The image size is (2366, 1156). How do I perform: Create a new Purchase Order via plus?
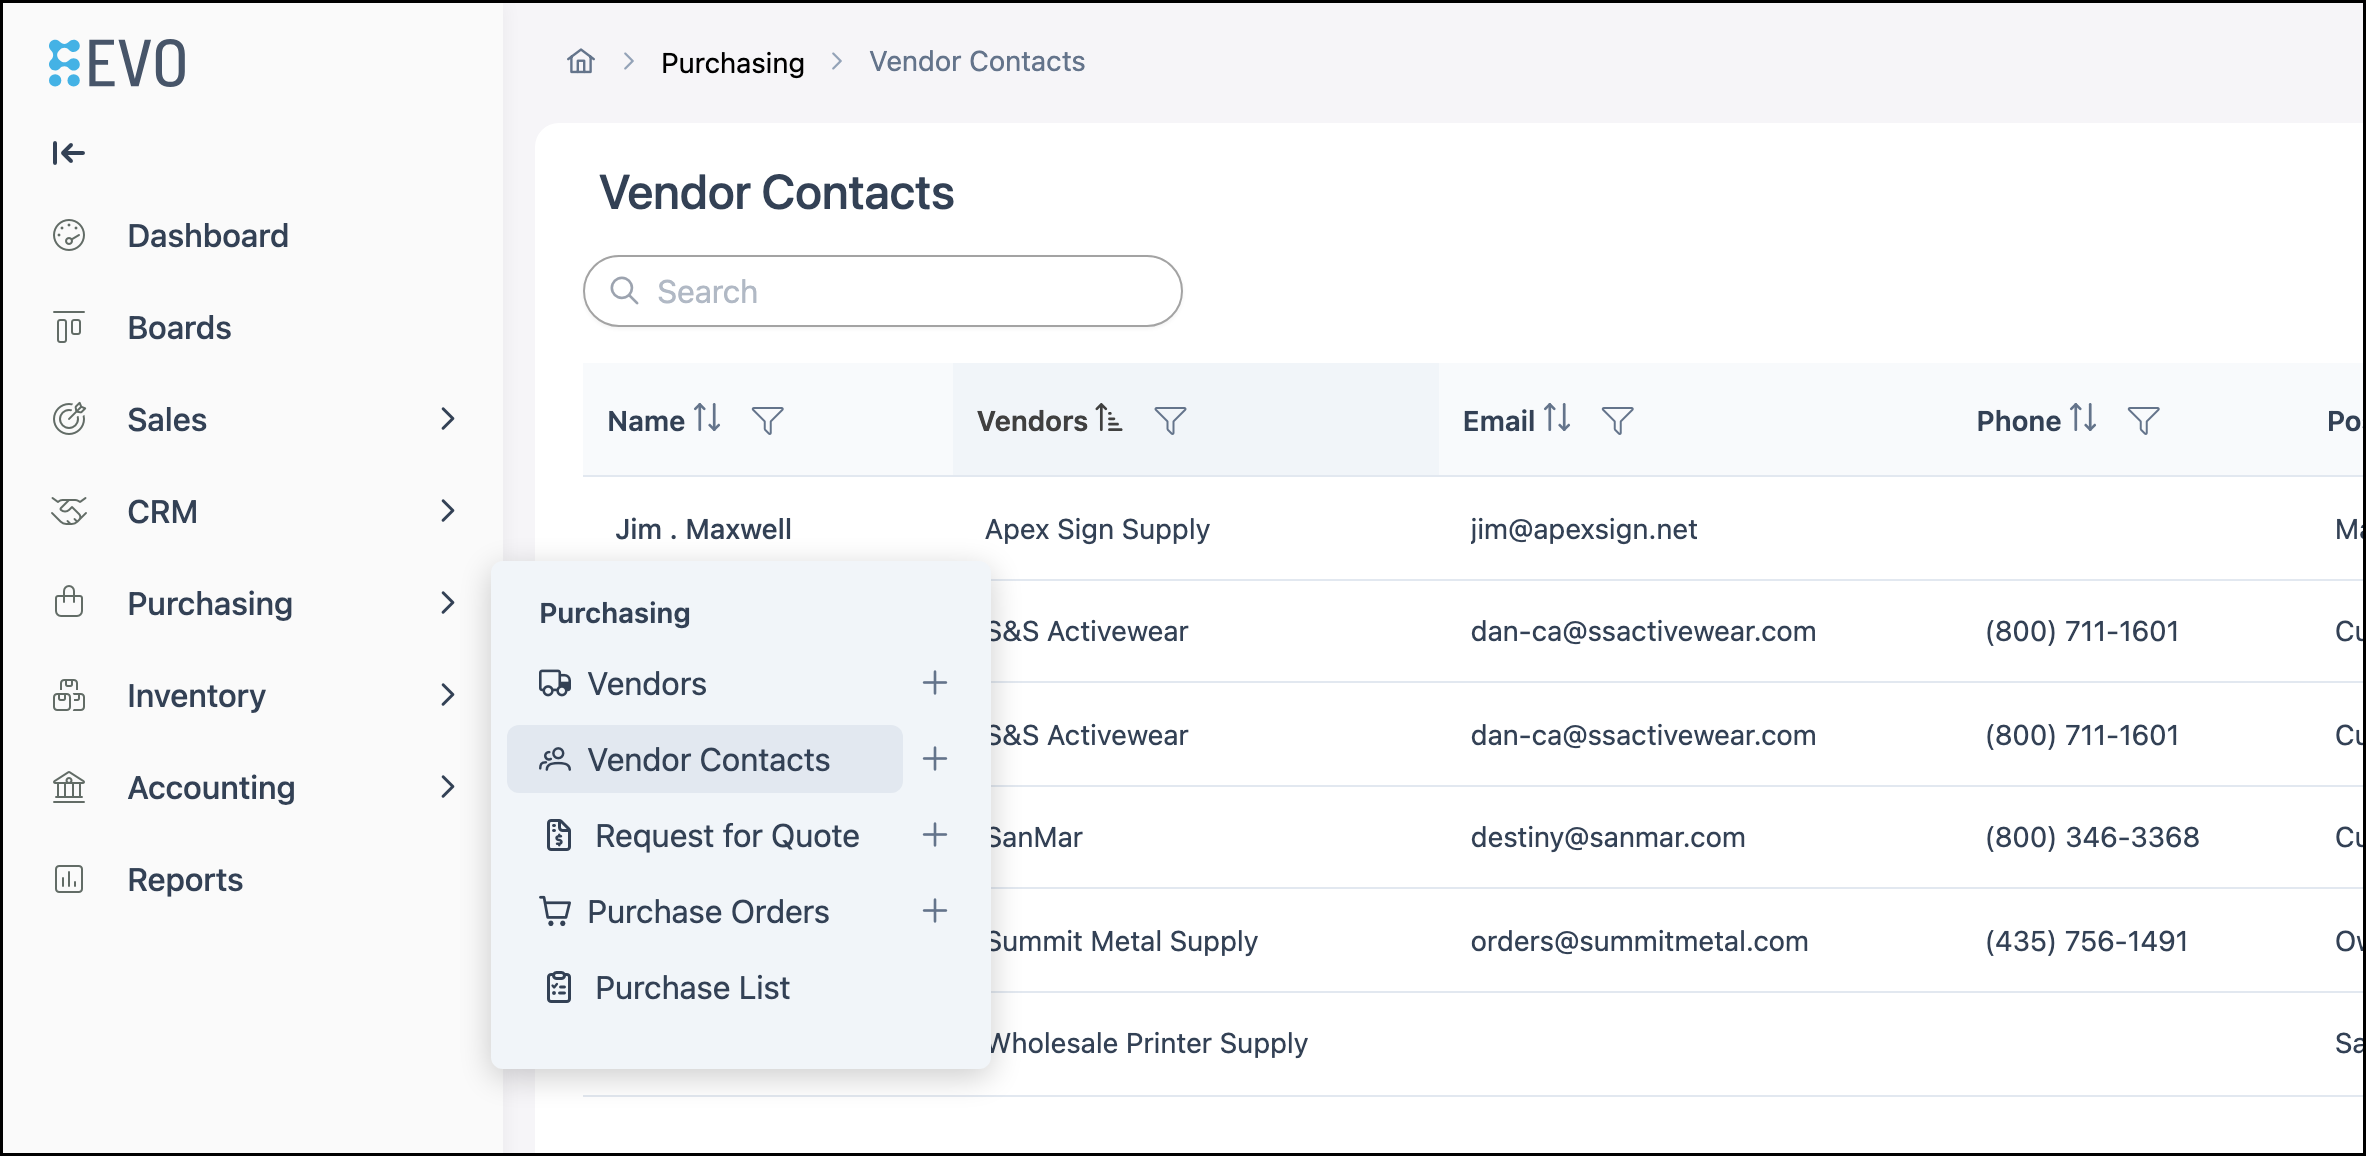935,911
